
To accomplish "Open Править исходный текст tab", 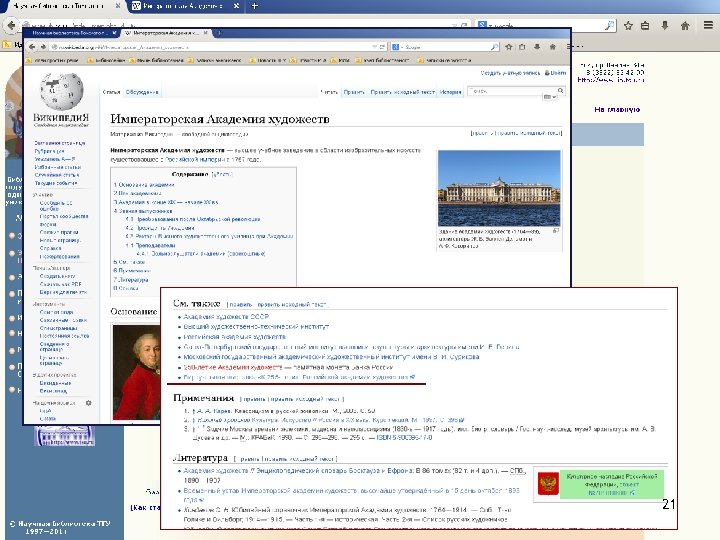I will pyautogui.click(x=402, y=92).
